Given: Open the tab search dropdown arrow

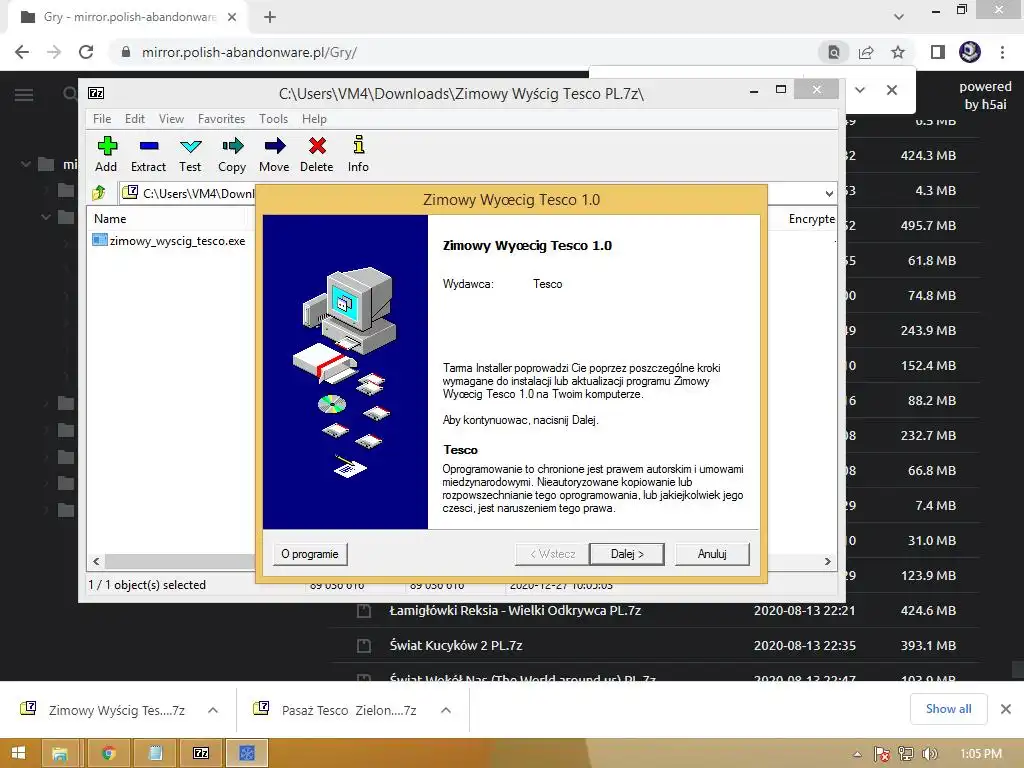Looking at the screenshot, I should click(899, 17).
